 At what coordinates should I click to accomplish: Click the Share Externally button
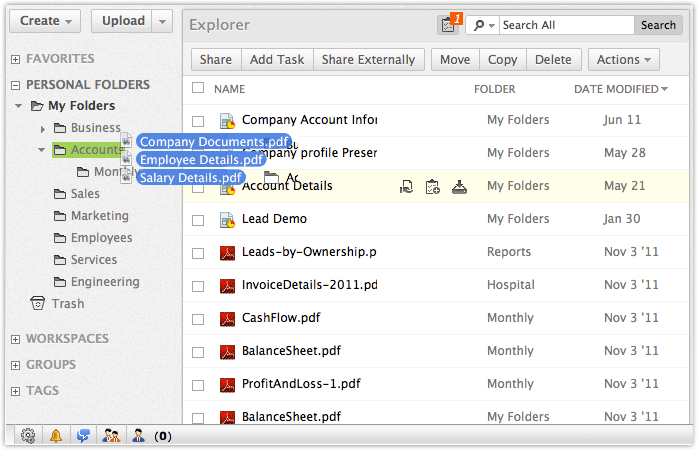[368, 60]
